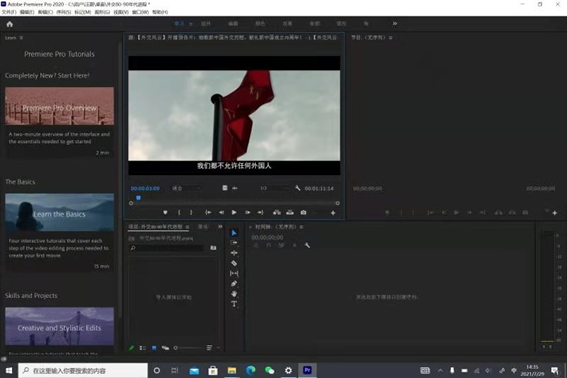Image resolution: width=567 pixels, height=378 pixels.
Task: Select the Razor tool
Action: tap(234, 263)
